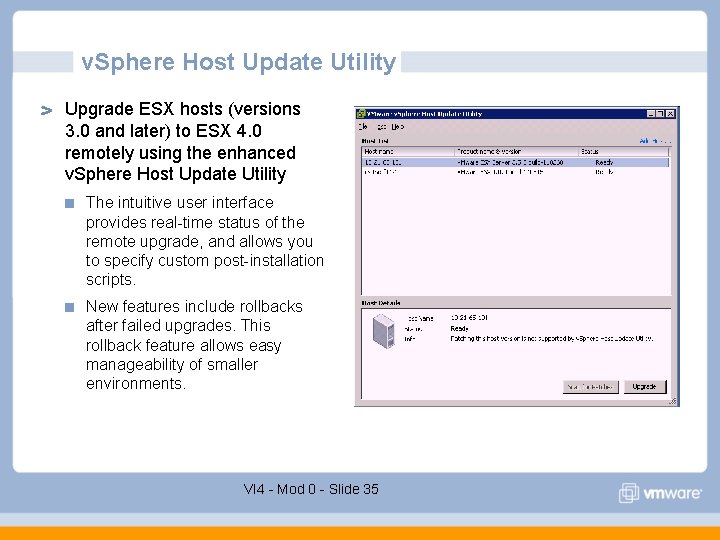Open the menu between File and Help
720x540 pixels.
[381, 126]
